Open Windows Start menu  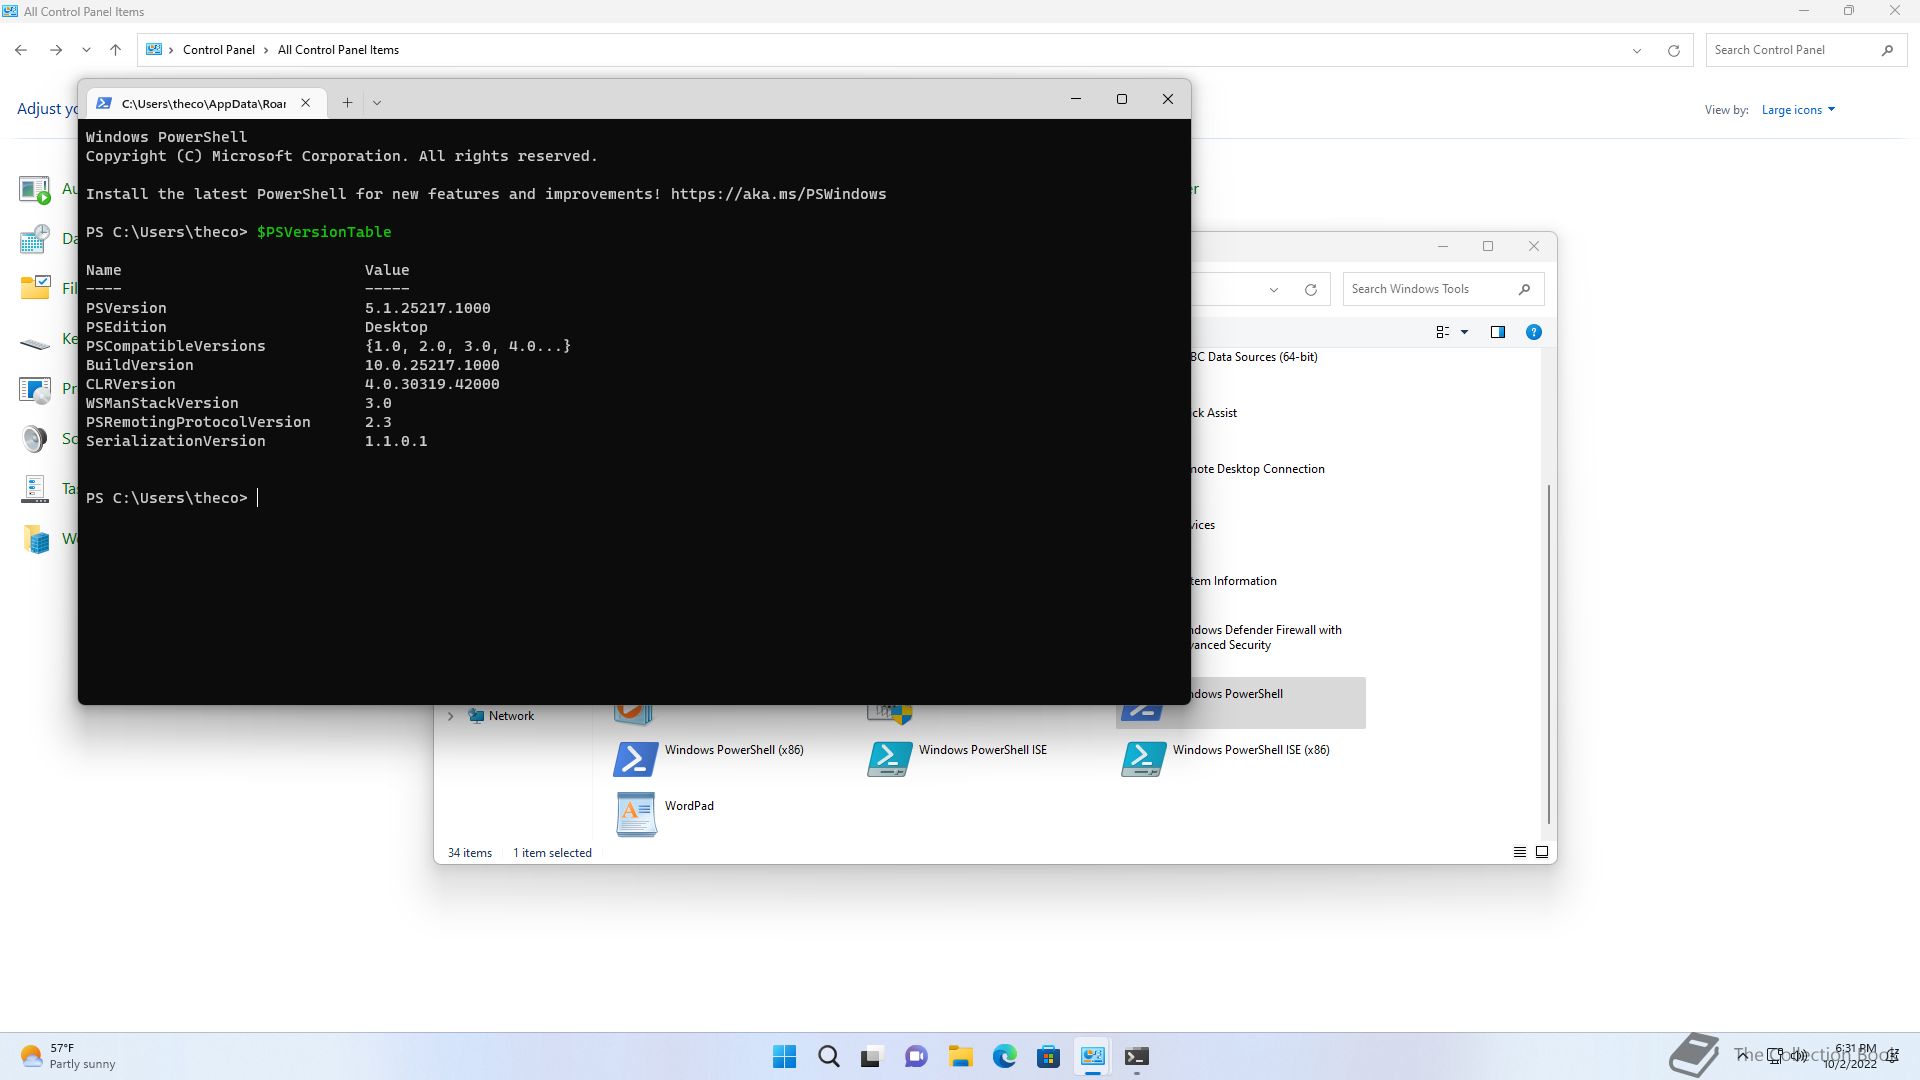pos(785,1057)
